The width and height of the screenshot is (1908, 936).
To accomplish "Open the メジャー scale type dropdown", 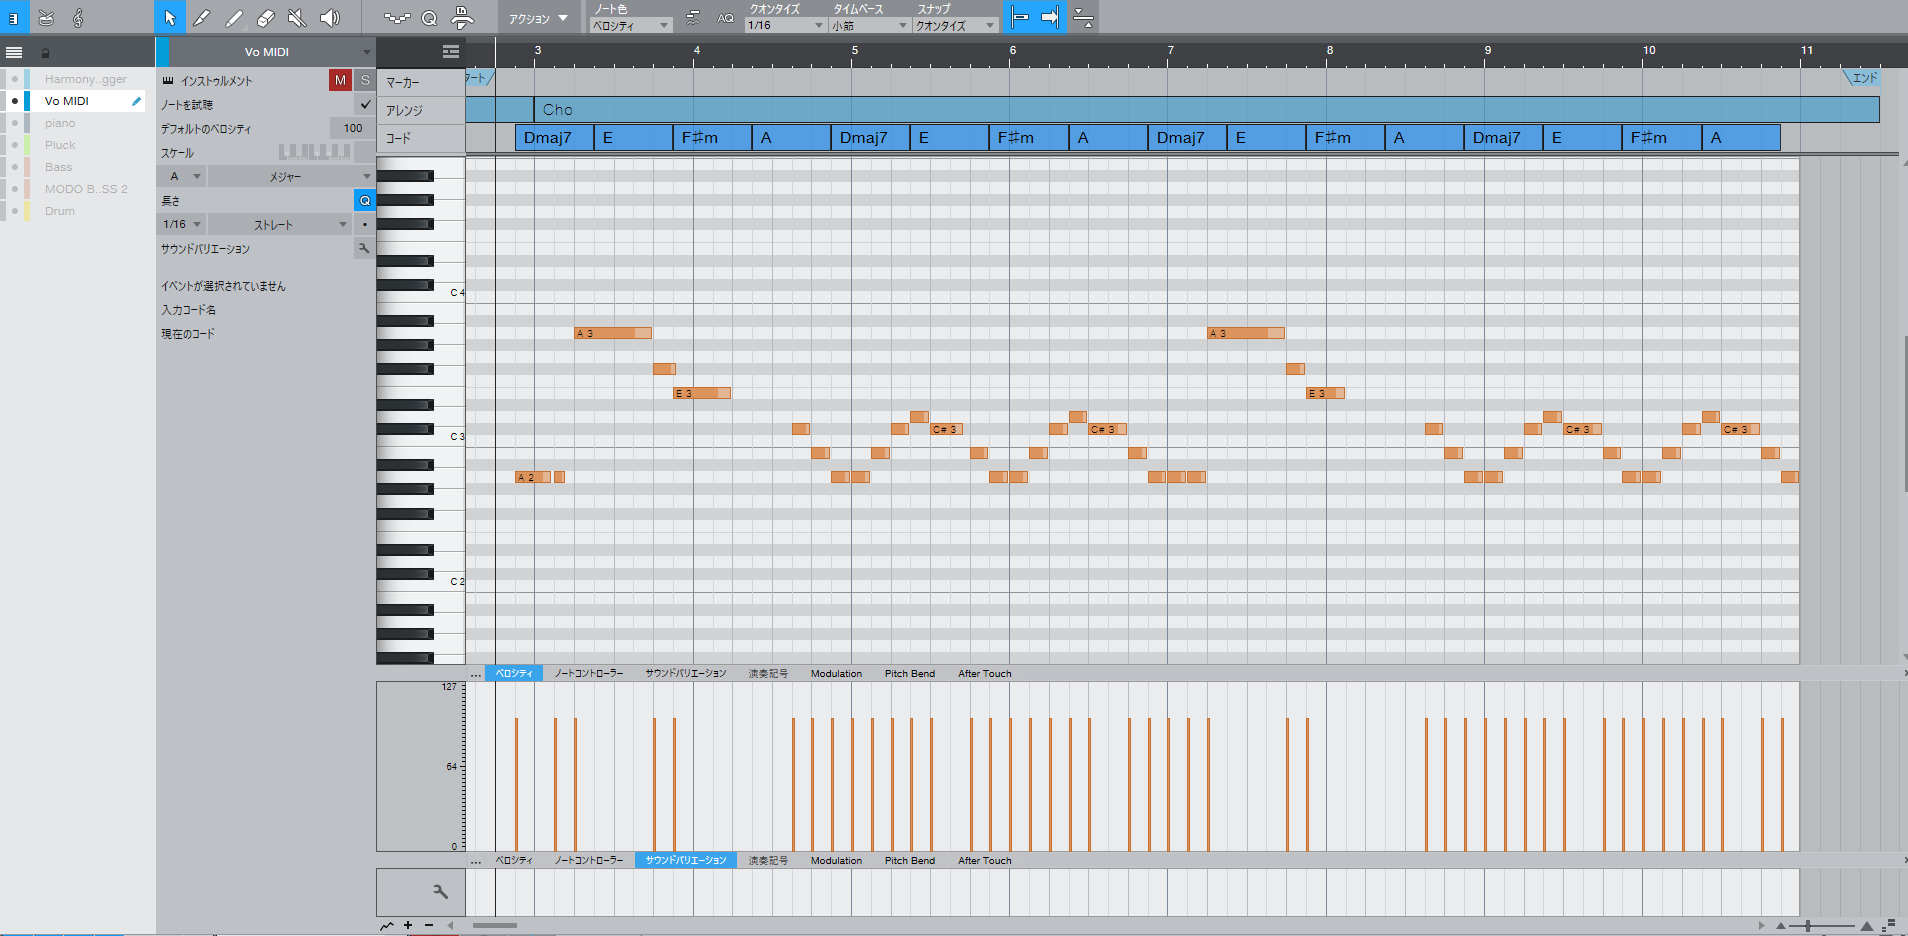I will (x=291, y=176).
